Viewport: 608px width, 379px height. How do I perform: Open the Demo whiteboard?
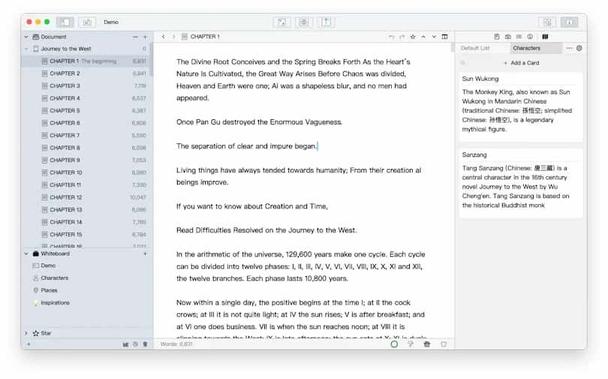coord(86,266)
